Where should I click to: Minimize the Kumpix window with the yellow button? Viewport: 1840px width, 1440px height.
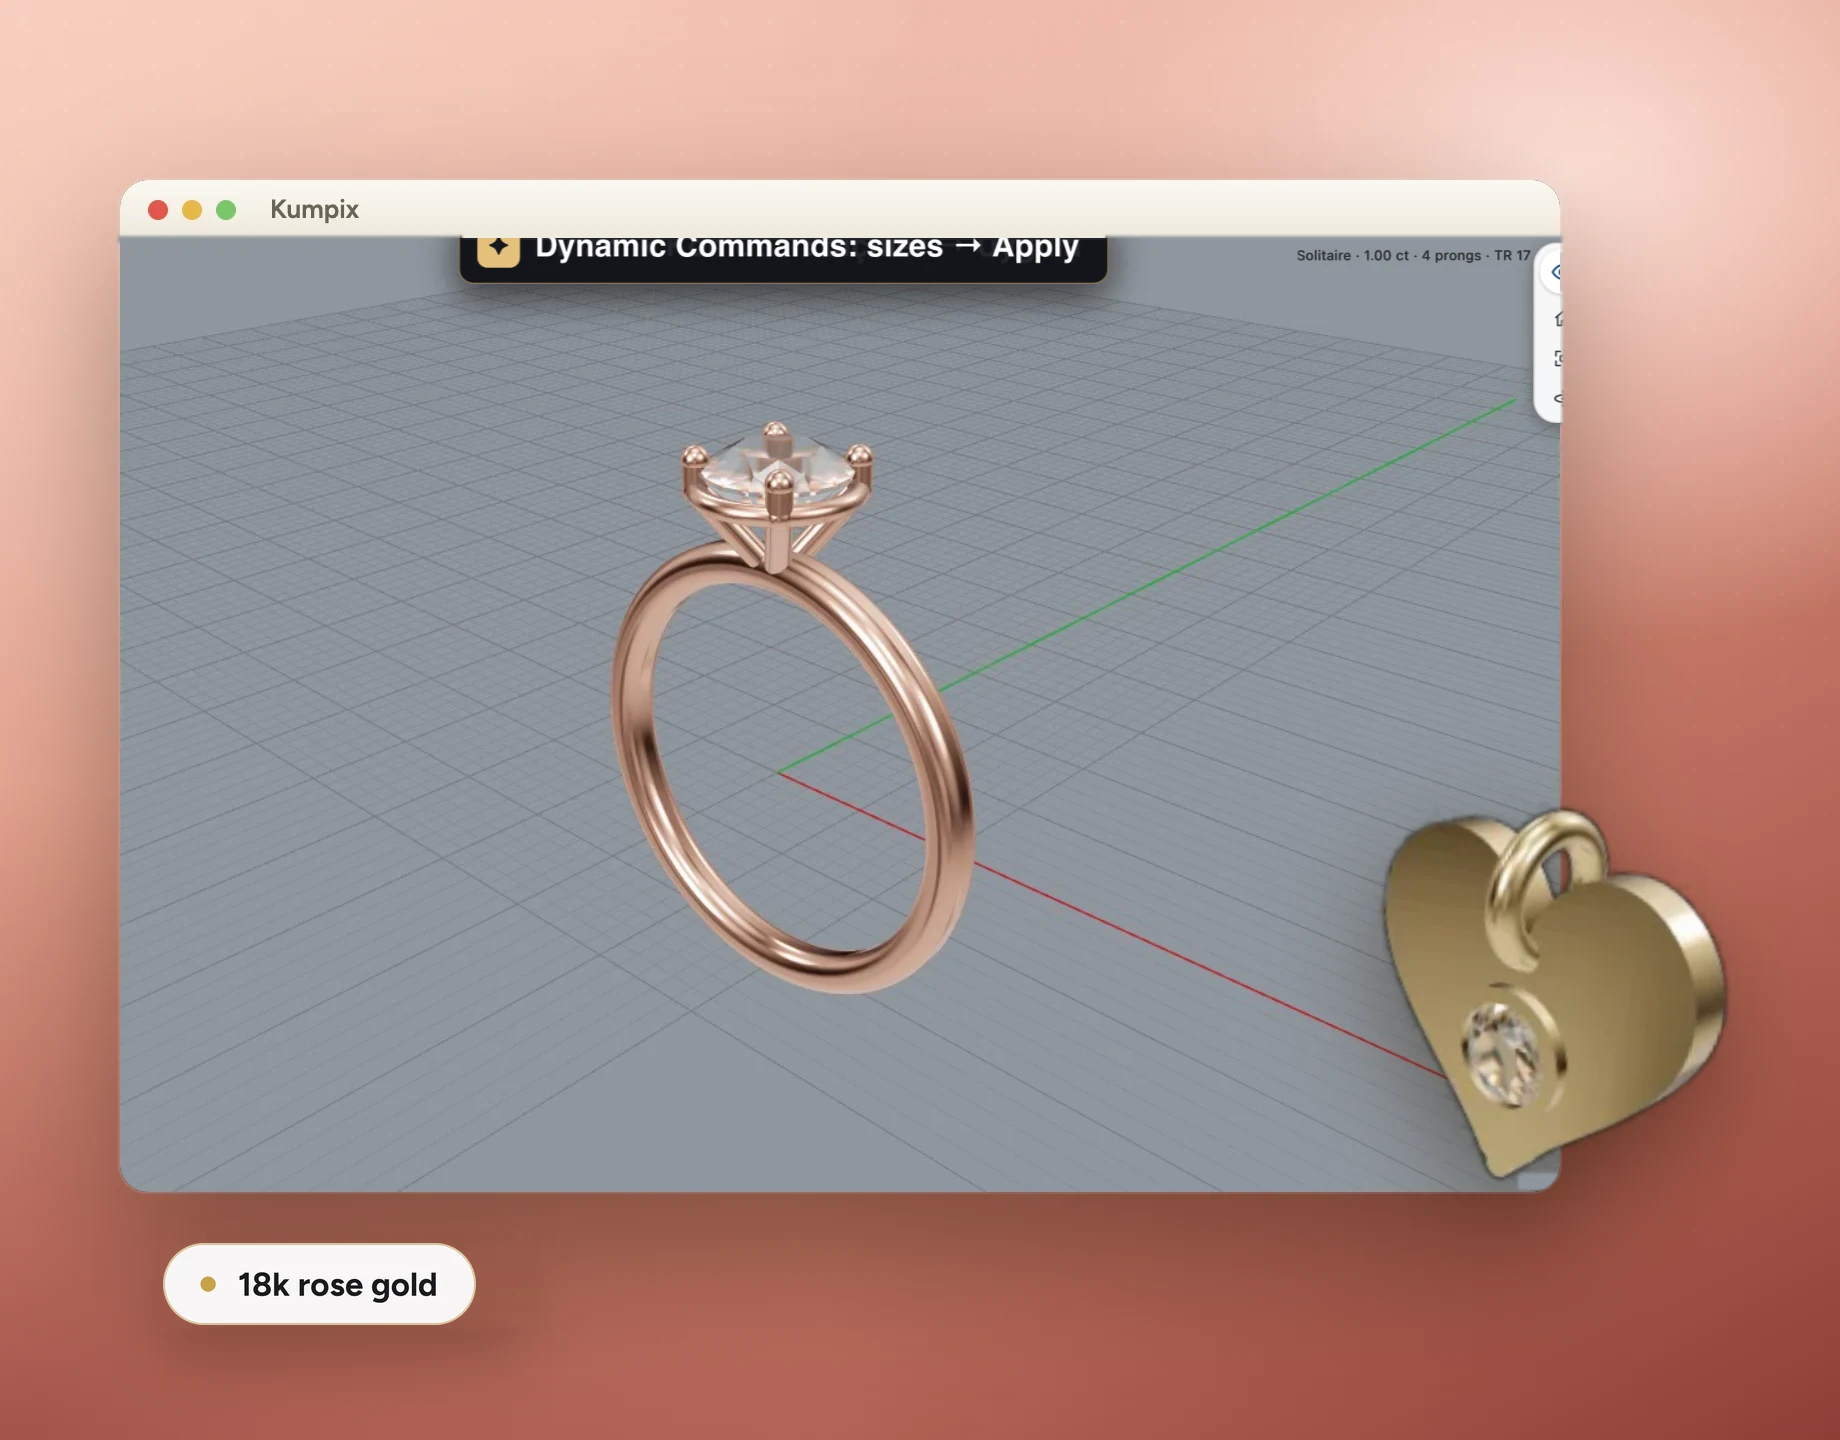[x=192, y=210]
